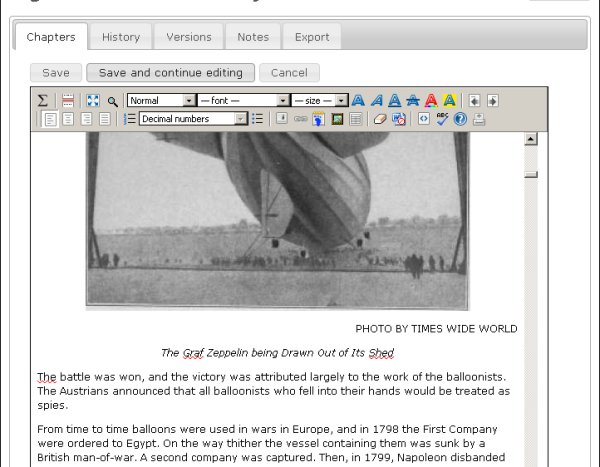Viewport: 600px width, 467px height.
Task: Toggle the fullscreen editor icon
Action: [x=92, y=101]
